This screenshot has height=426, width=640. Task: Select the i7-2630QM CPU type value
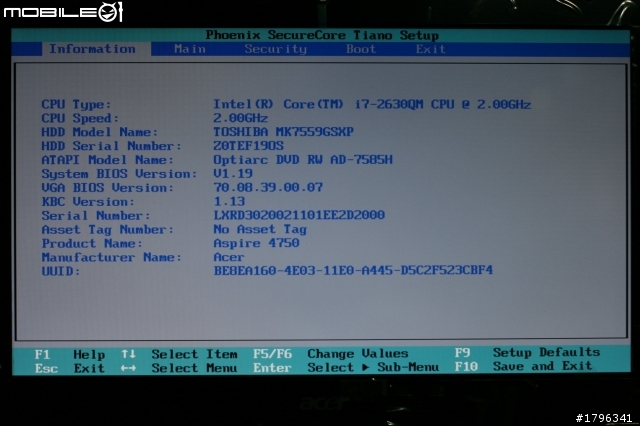click(372, 104)
